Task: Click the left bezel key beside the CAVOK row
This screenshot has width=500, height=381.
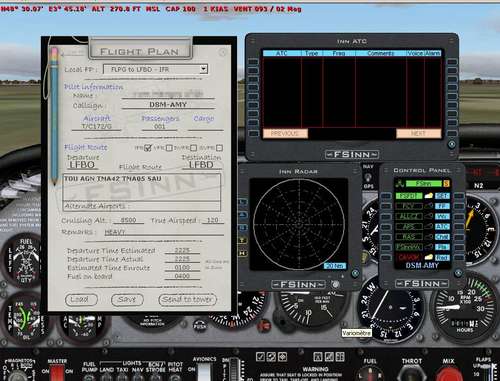Action: (386, 257)
